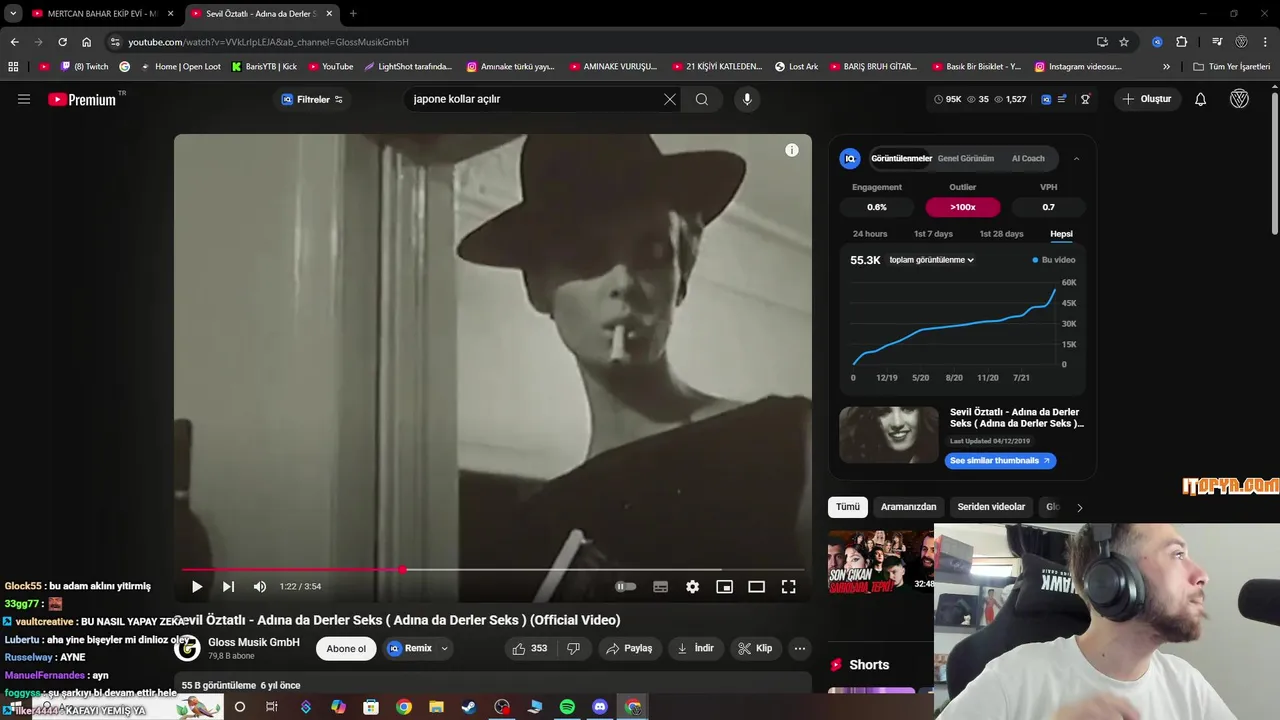
Task: Open Tüm Yer İşaretleri folder
Action: [1232, 67]
